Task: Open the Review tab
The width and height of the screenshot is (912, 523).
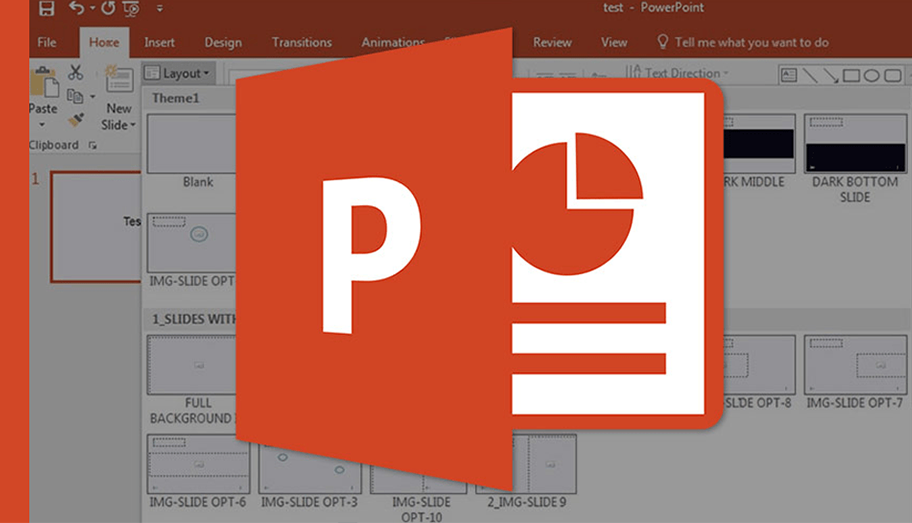Action: 552,42
